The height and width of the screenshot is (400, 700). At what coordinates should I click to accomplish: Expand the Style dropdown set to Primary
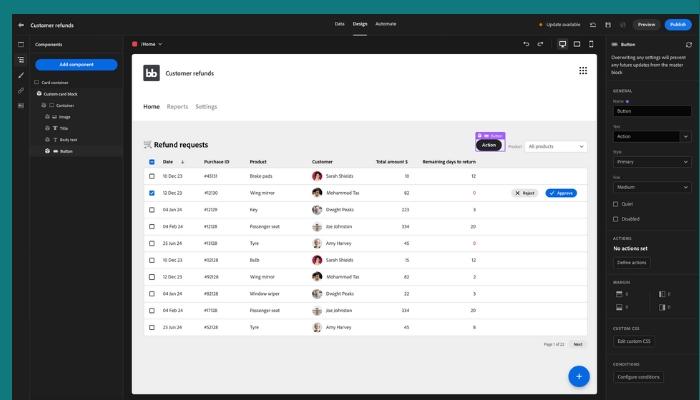click(x=651, y=161)
